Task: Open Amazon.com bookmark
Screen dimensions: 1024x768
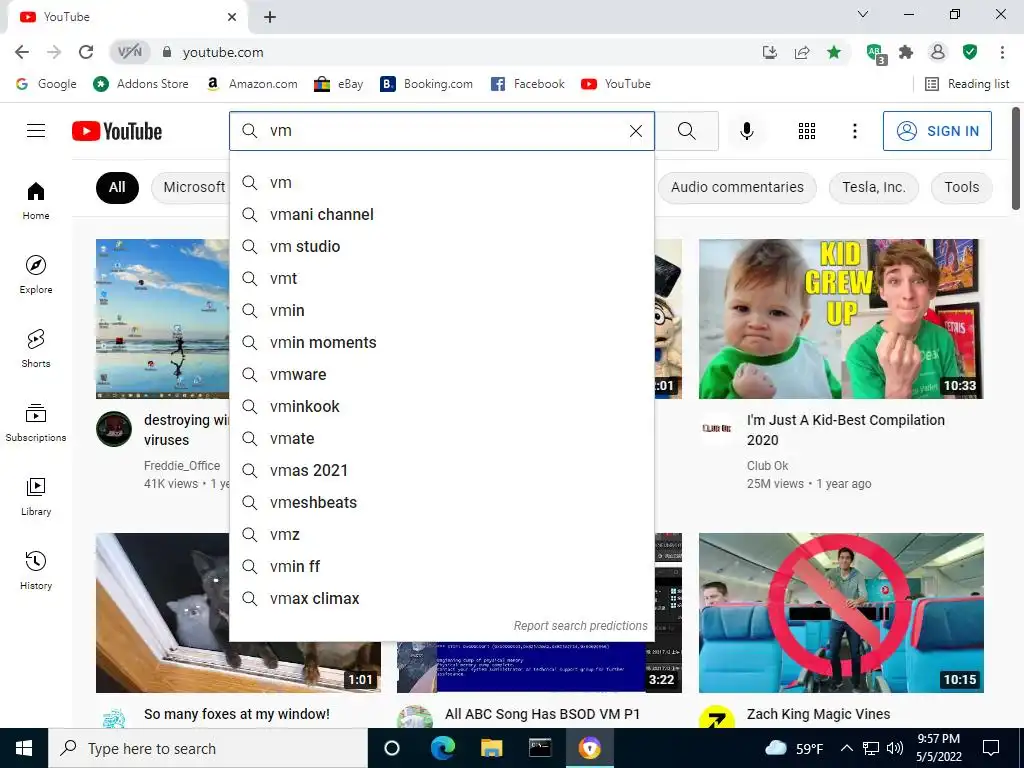Action: point(251,84)
